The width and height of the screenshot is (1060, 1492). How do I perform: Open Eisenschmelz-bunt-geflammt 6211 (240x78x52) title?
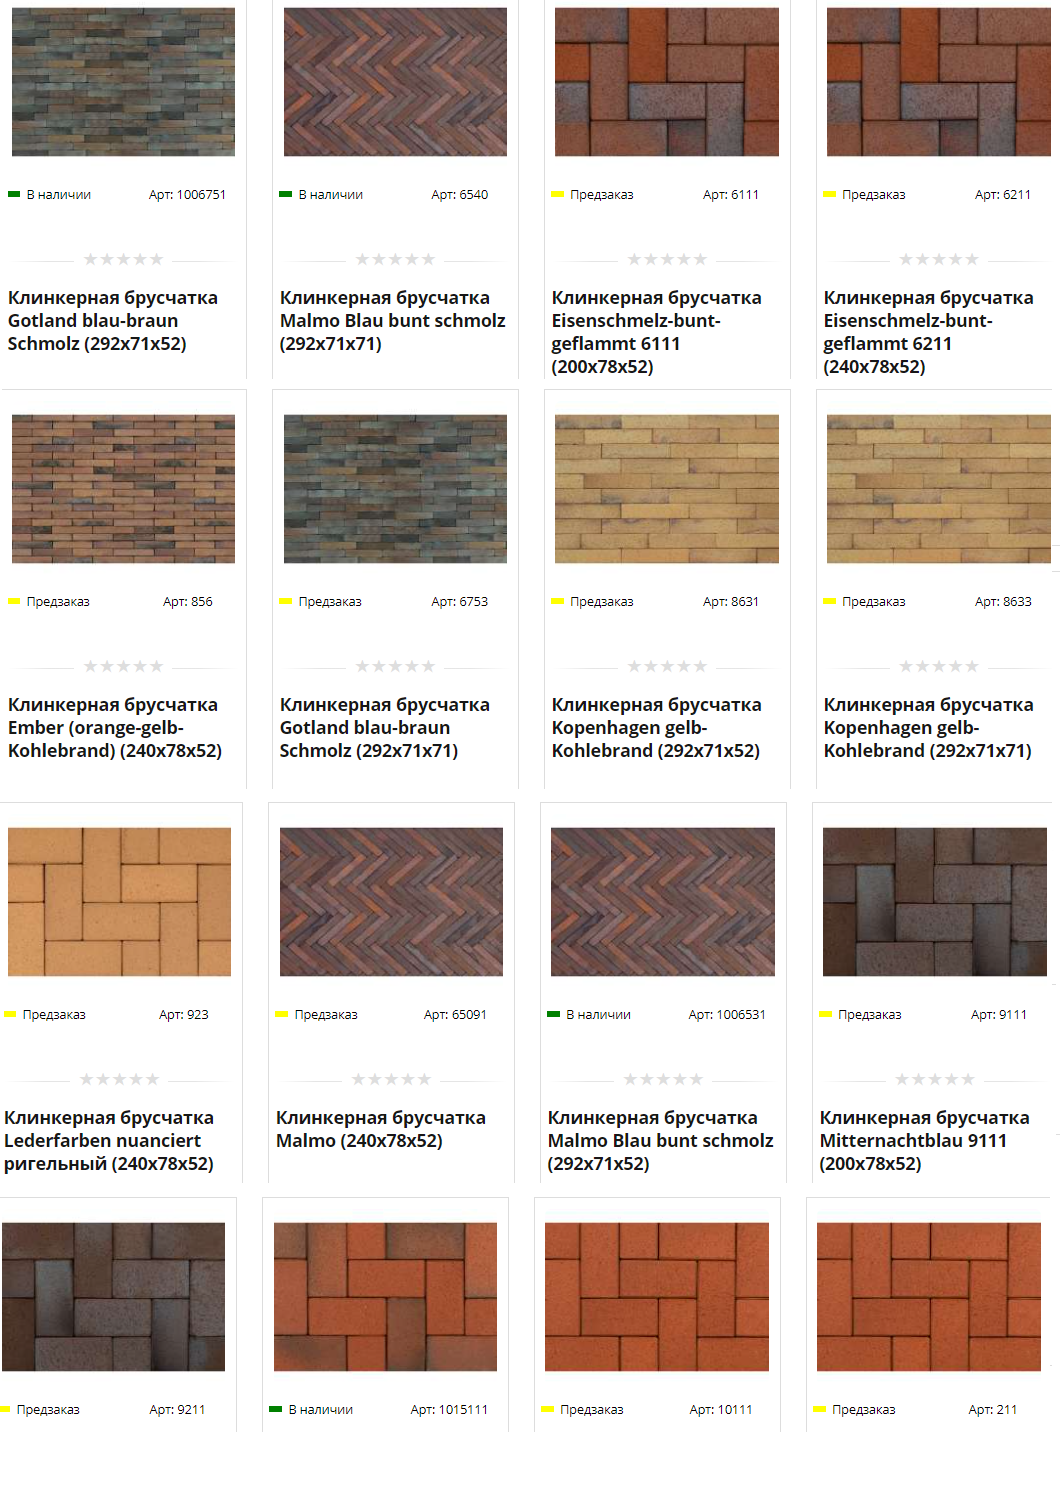click(x=928, y=332)
